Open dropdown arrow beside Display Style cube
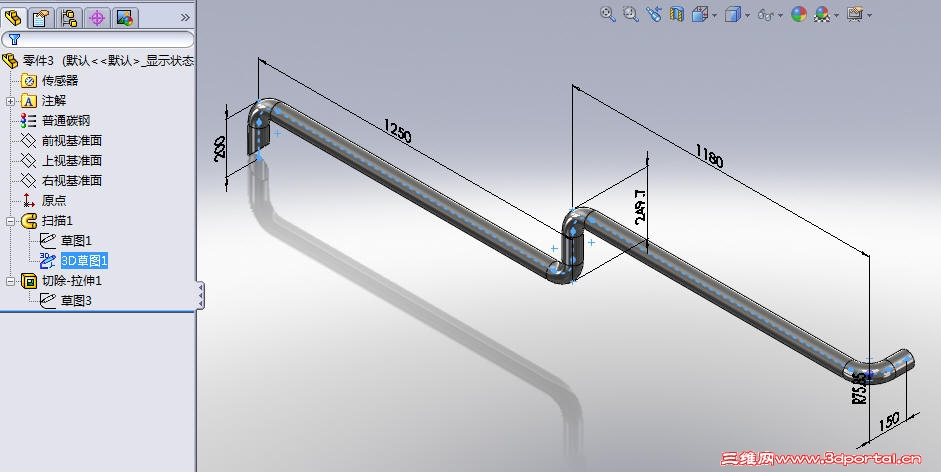 click(x=748, y=16)
